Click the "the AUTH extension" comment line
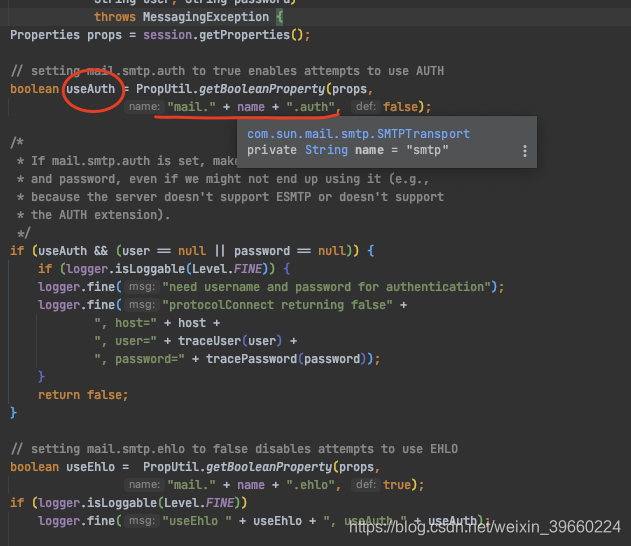Image resolution: width=631 pixels, height=546 pixels. tap(93, 215)
